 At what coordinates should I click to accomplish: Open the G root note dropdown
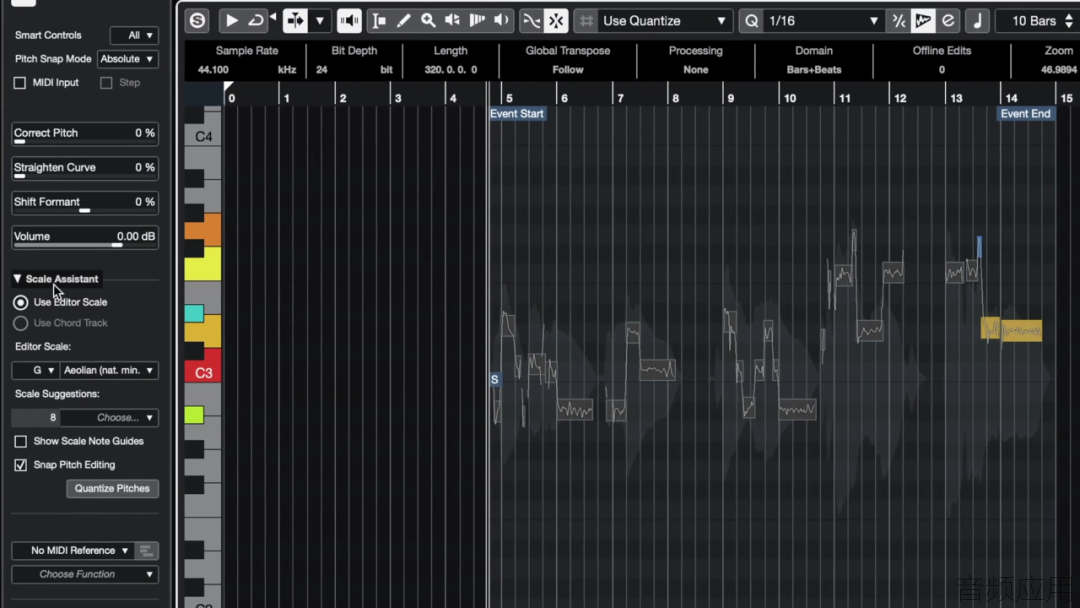point(36,370)
